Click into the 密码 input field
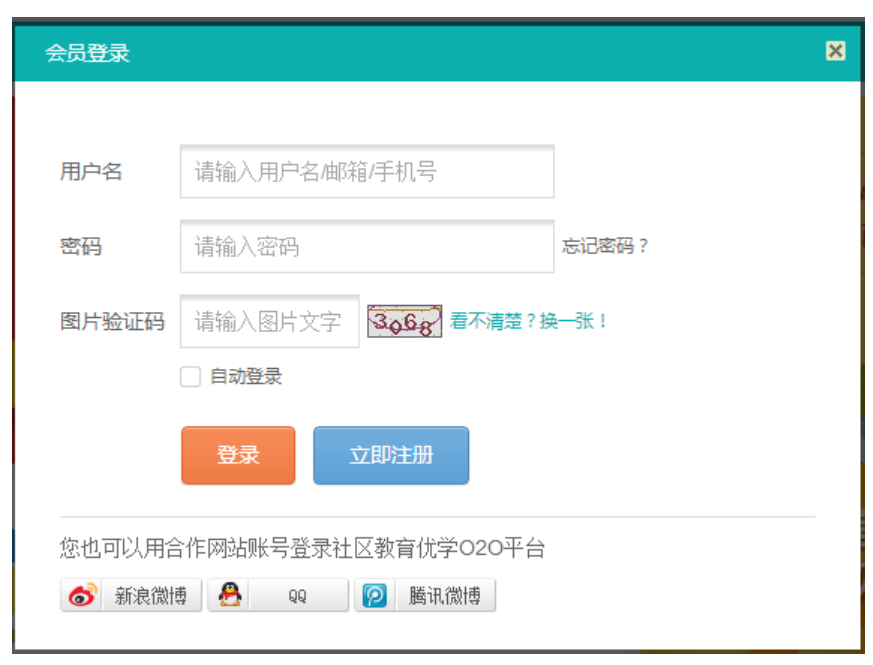 366,246
